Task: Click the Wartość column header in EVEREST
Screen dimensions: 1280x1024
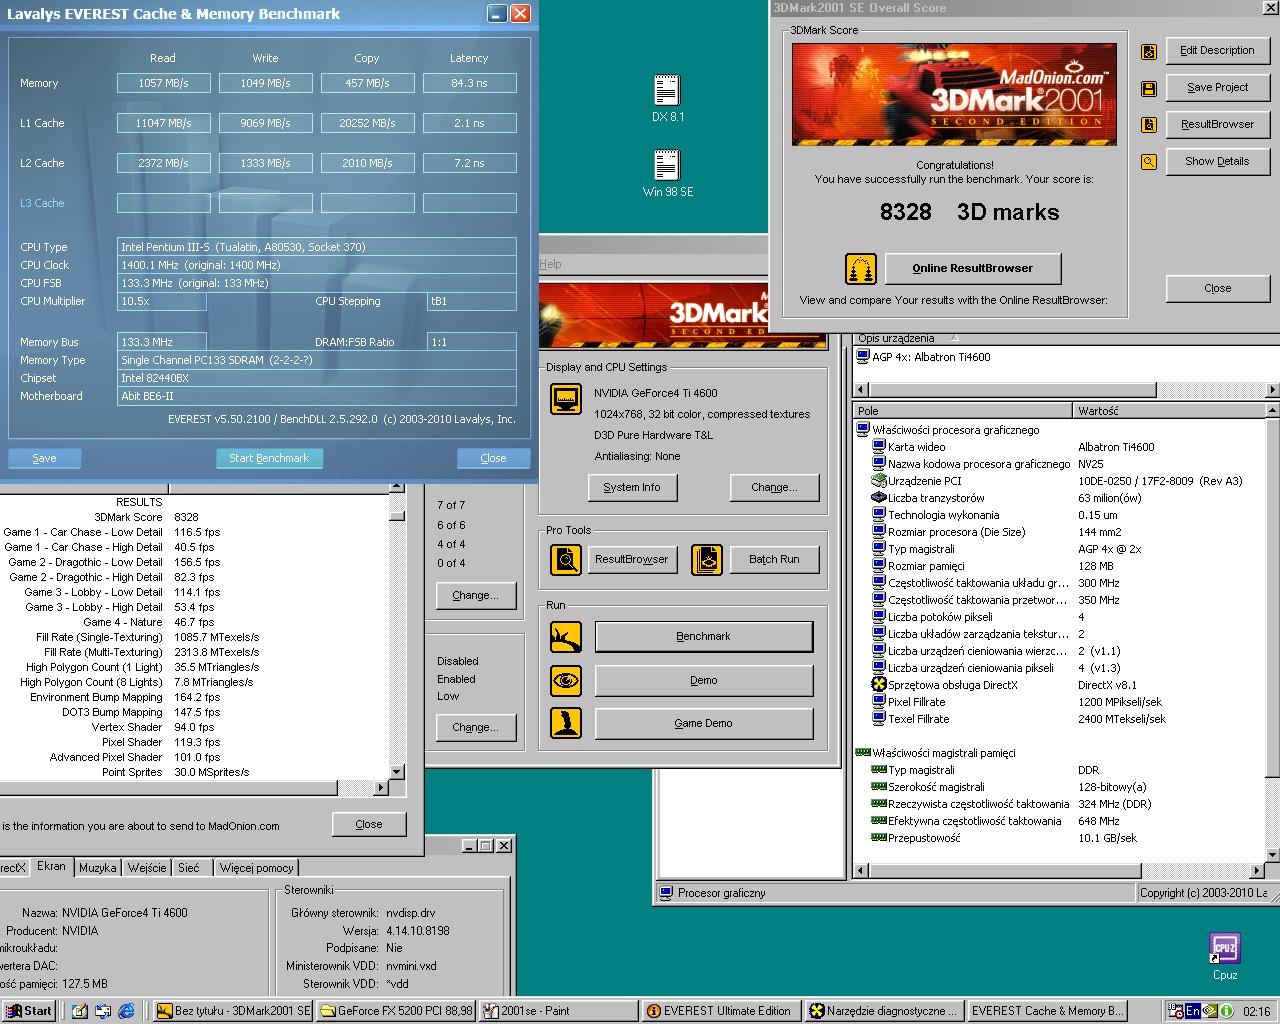Action: pyautogui.click(x=1169, y=411)
